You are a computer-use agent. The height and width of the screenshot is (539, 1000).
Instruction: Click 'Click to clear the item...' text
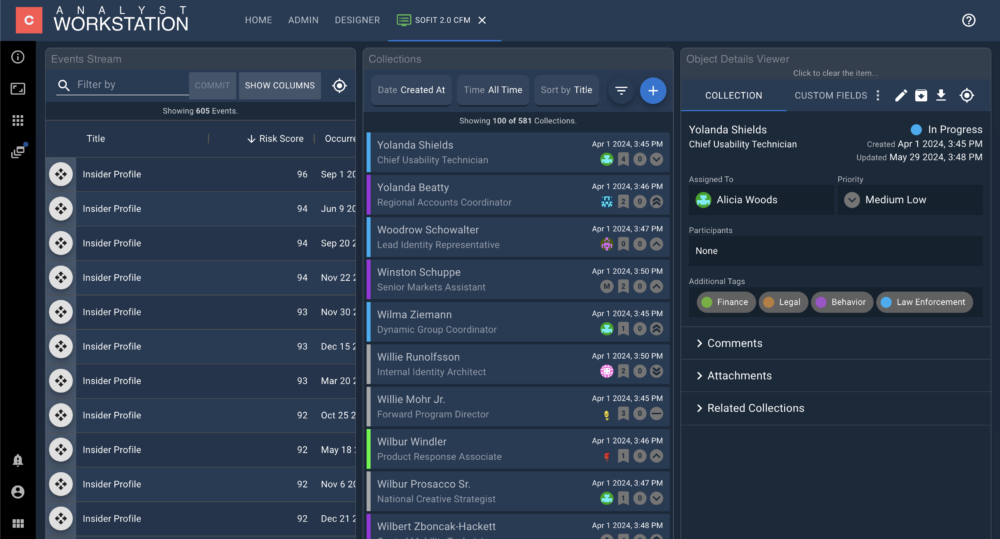click(835, 73)
